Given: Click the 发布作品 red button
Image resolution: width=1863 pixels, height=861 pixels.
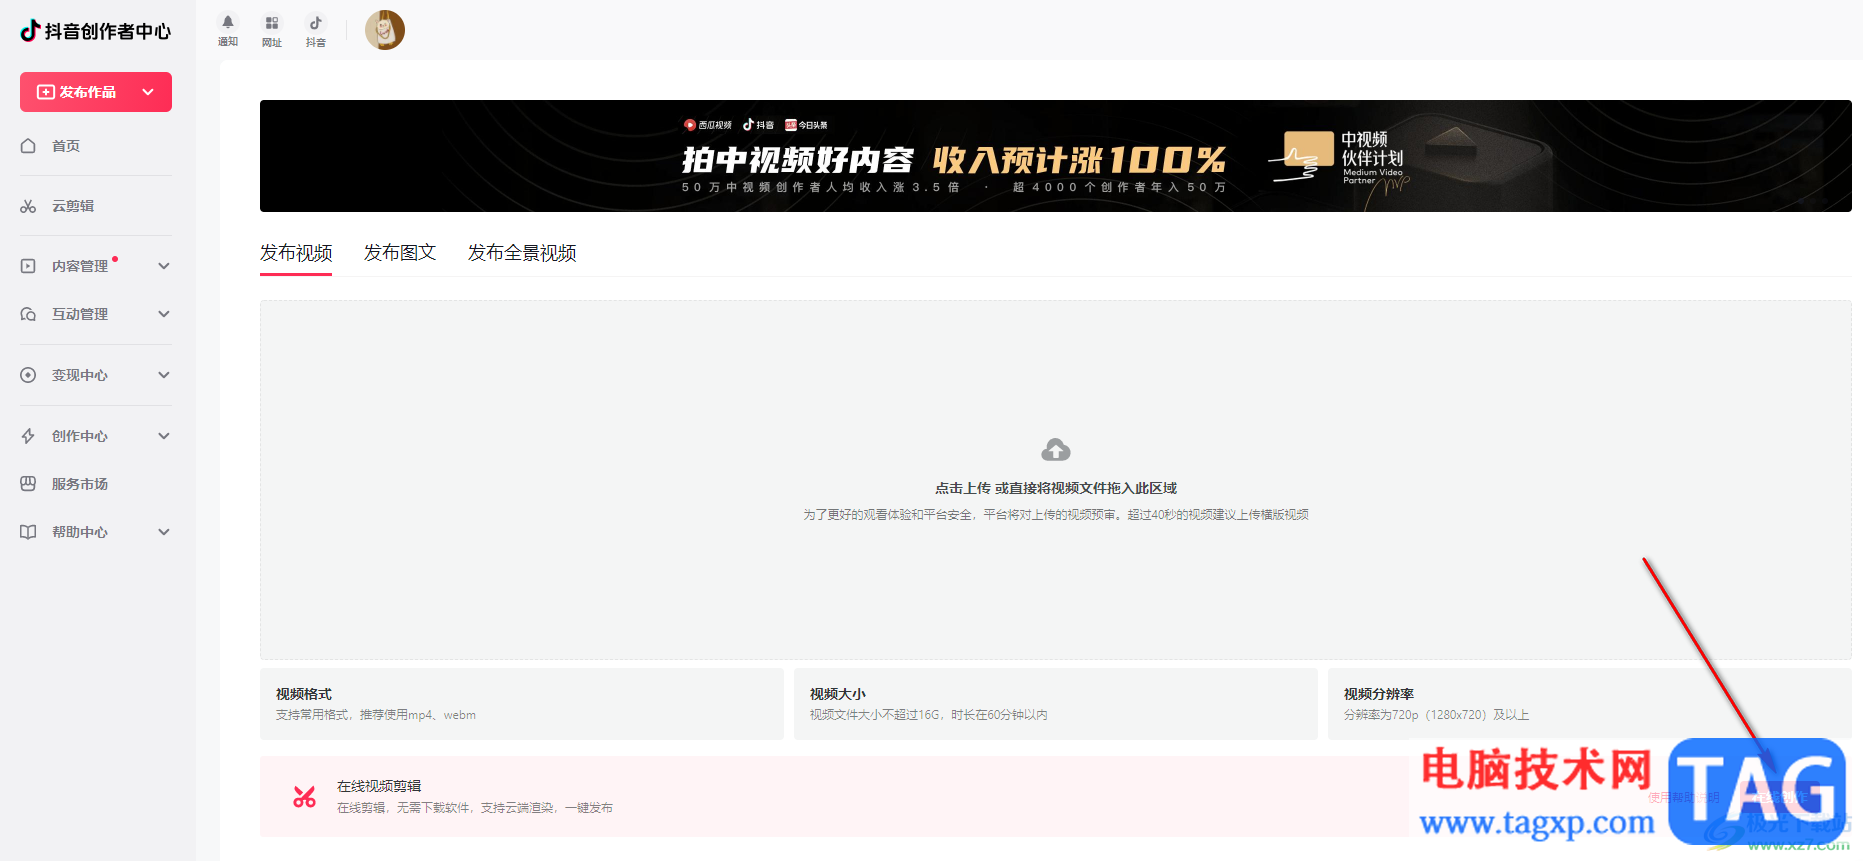Looking at the screenshot, I should coord(96,92).
